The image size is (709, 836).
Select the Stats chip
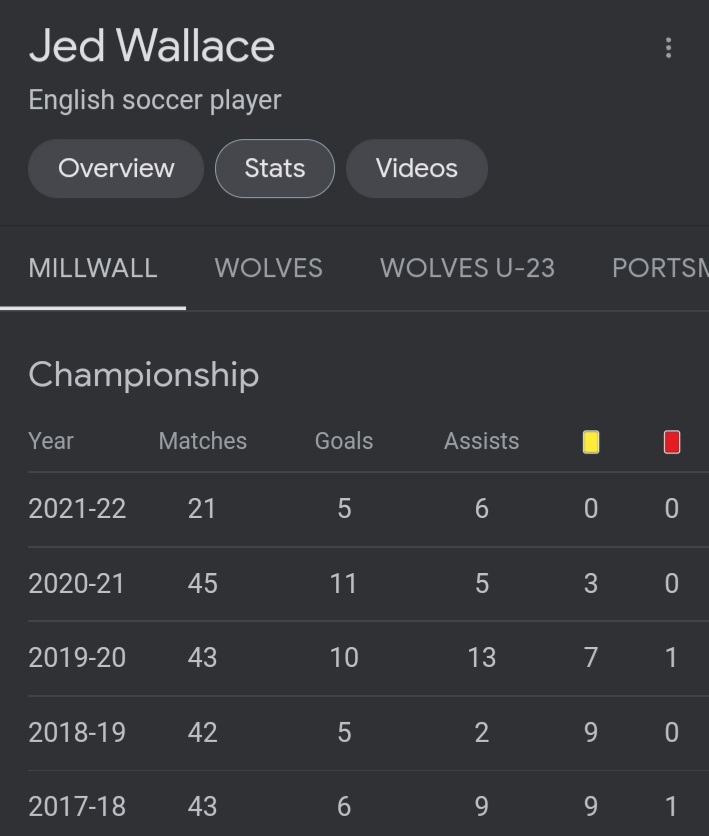tap(274, 168)
